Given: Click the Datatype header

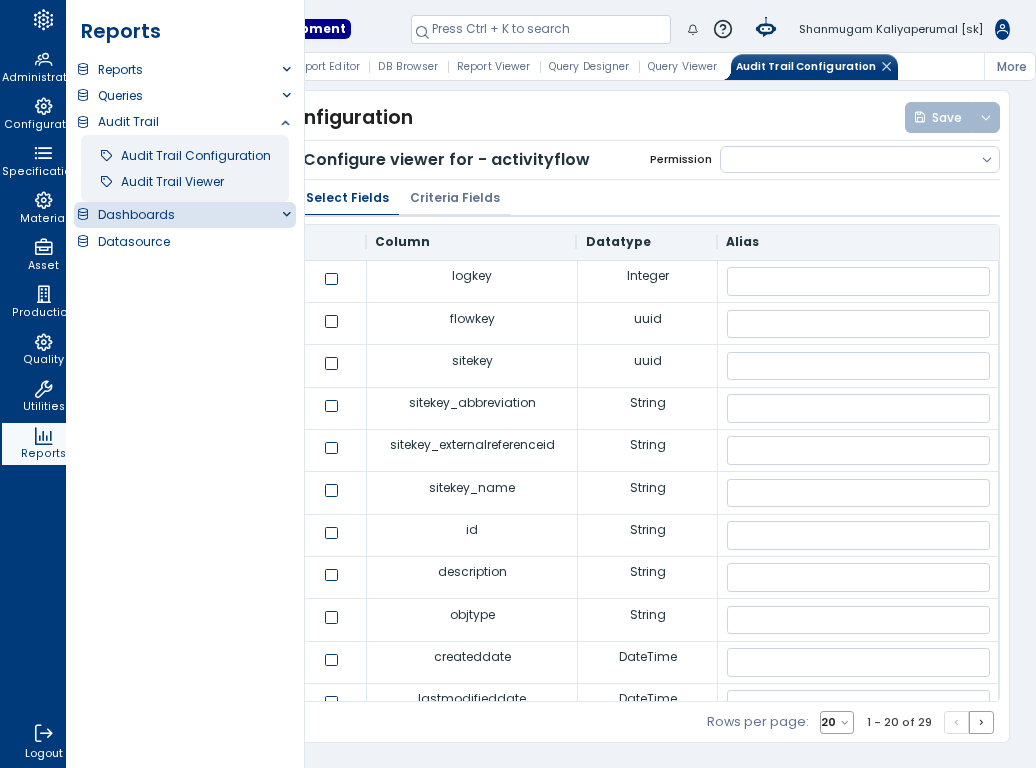Looking at the screenshot, I should [x=618, y=242].
